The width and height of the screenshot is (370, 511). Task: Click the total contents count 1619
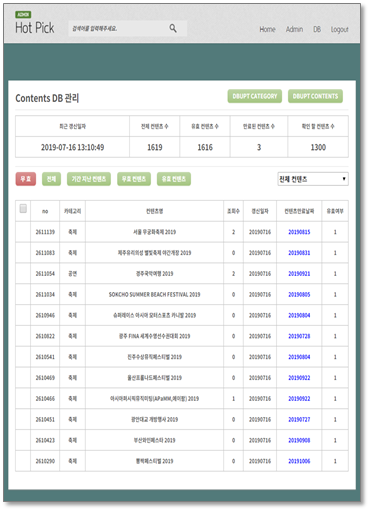click(x=155, y=147)
